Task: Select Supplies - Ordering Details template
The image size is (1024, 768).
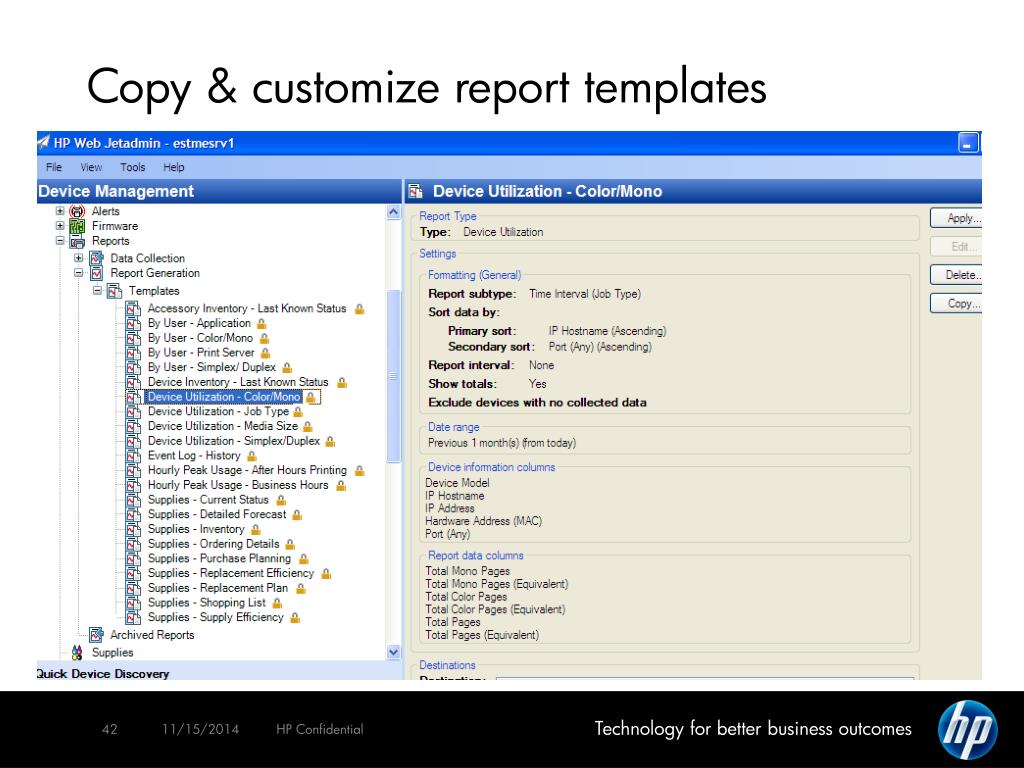Action: click(x=214, y=544)
